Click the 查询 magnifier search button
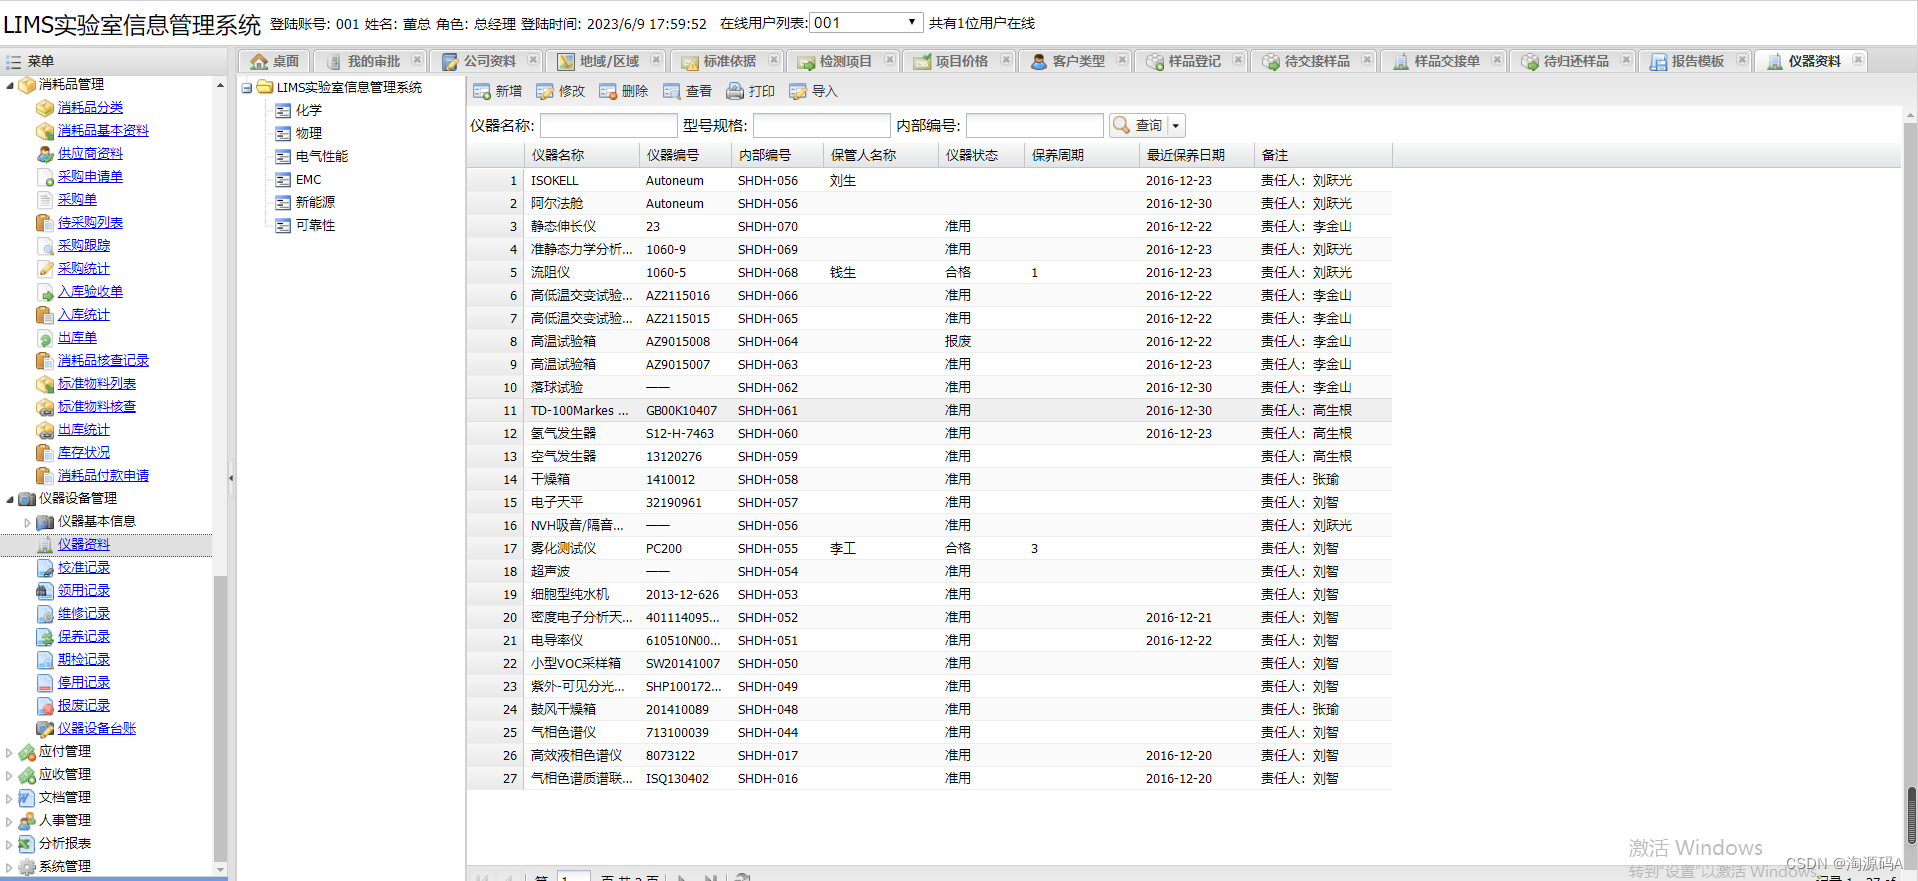The image size is (1918, 881). pyautogui.click(x=1138, y=125)
